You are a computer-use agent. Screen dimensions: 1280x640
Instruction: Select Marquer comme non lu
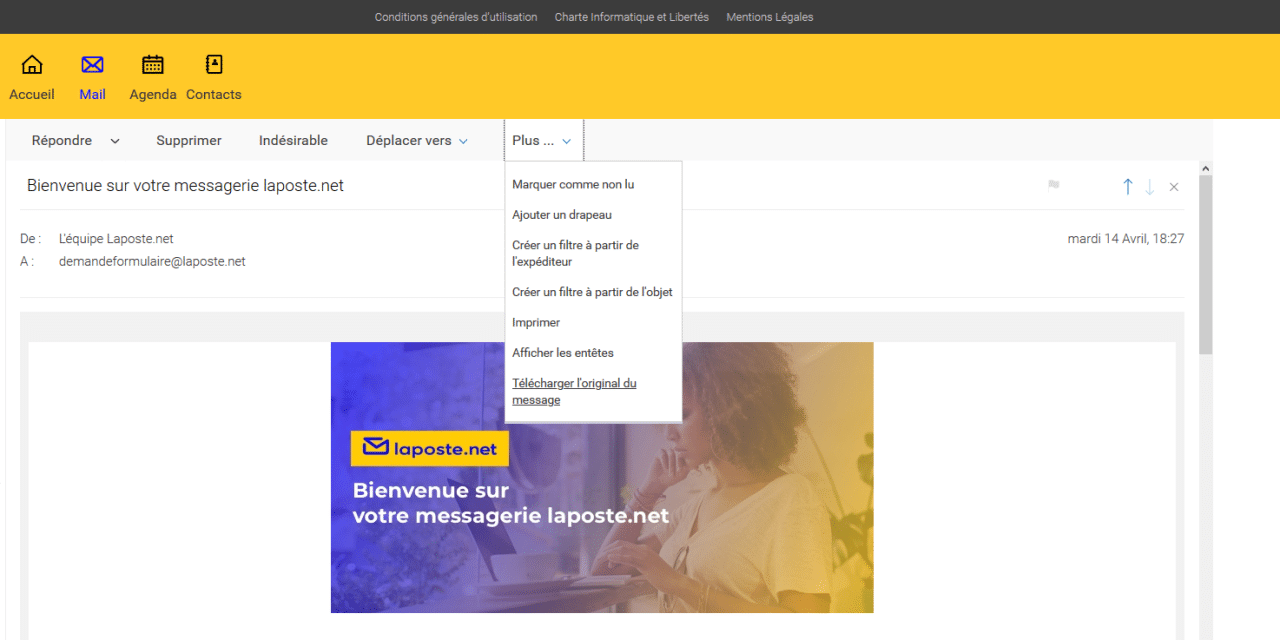(x=573, y=184)
